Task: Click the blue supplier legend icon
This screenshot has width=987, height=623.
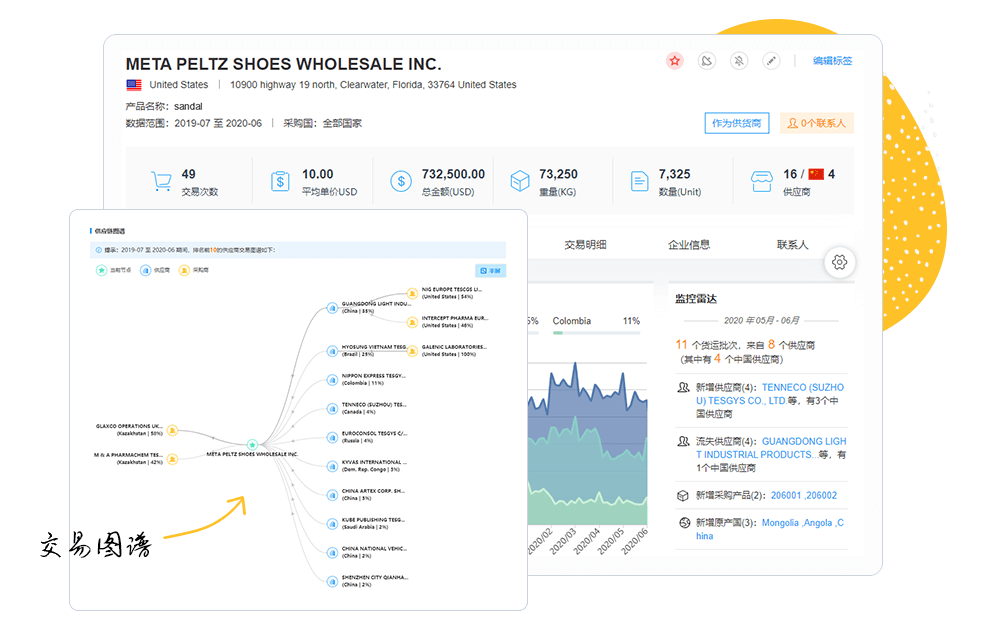Action: coord(145,271)
